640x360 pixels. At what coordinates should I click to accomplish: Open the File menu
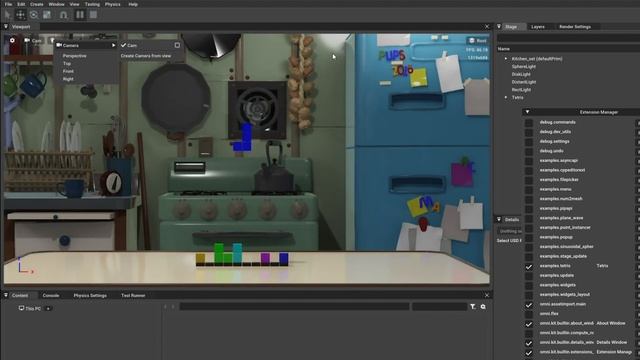(8, 4)
